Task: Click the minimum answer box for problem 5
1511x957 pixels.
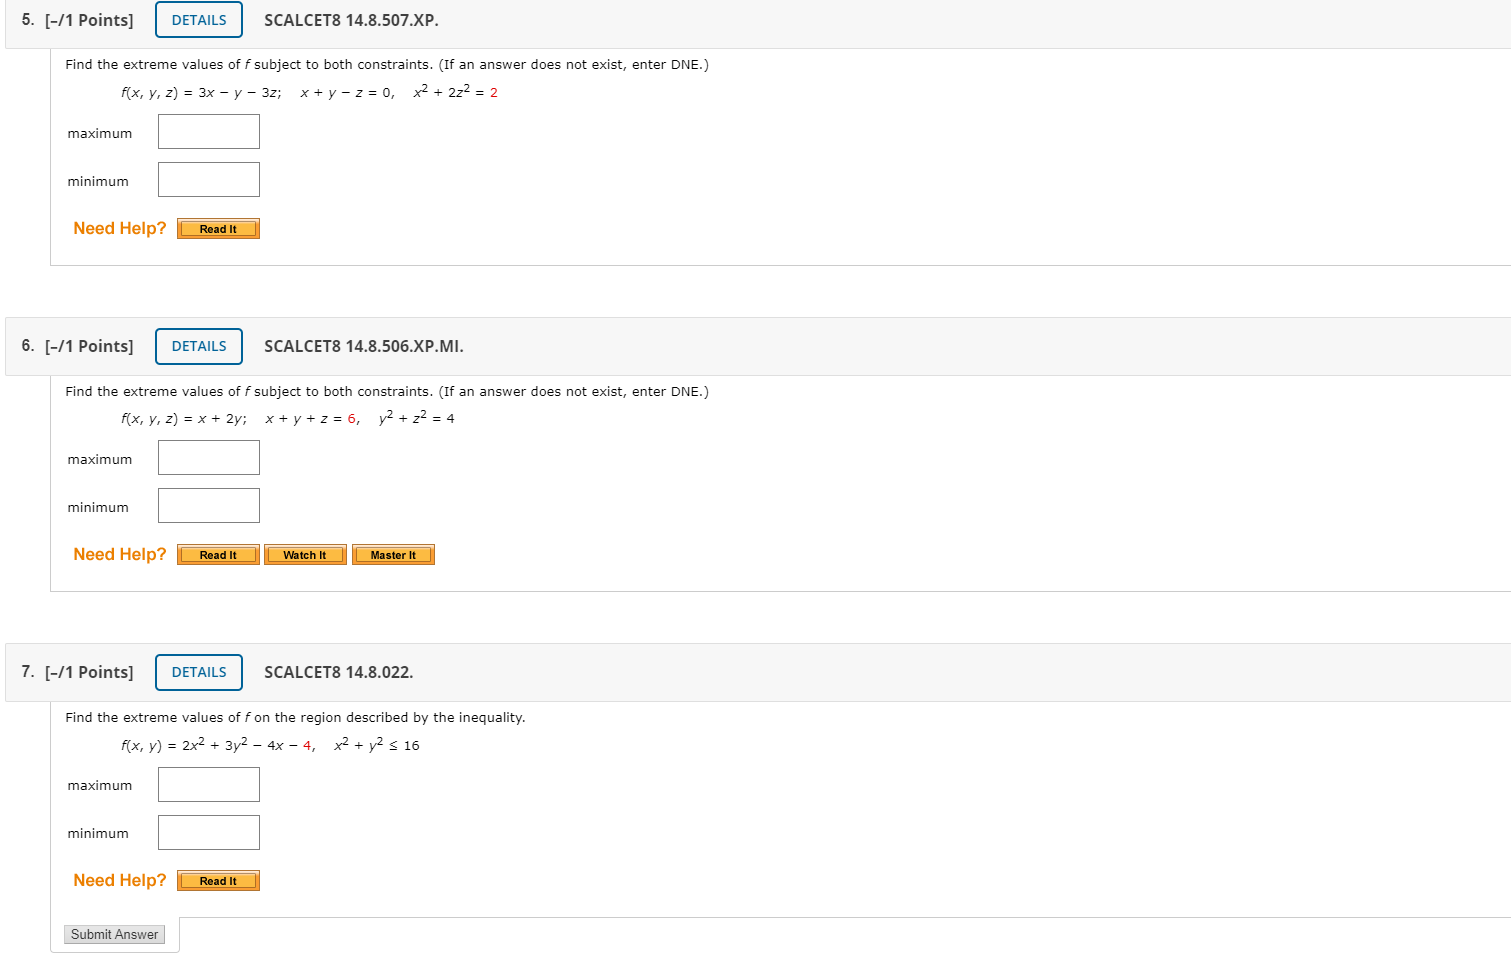Action: click(208, 179)
